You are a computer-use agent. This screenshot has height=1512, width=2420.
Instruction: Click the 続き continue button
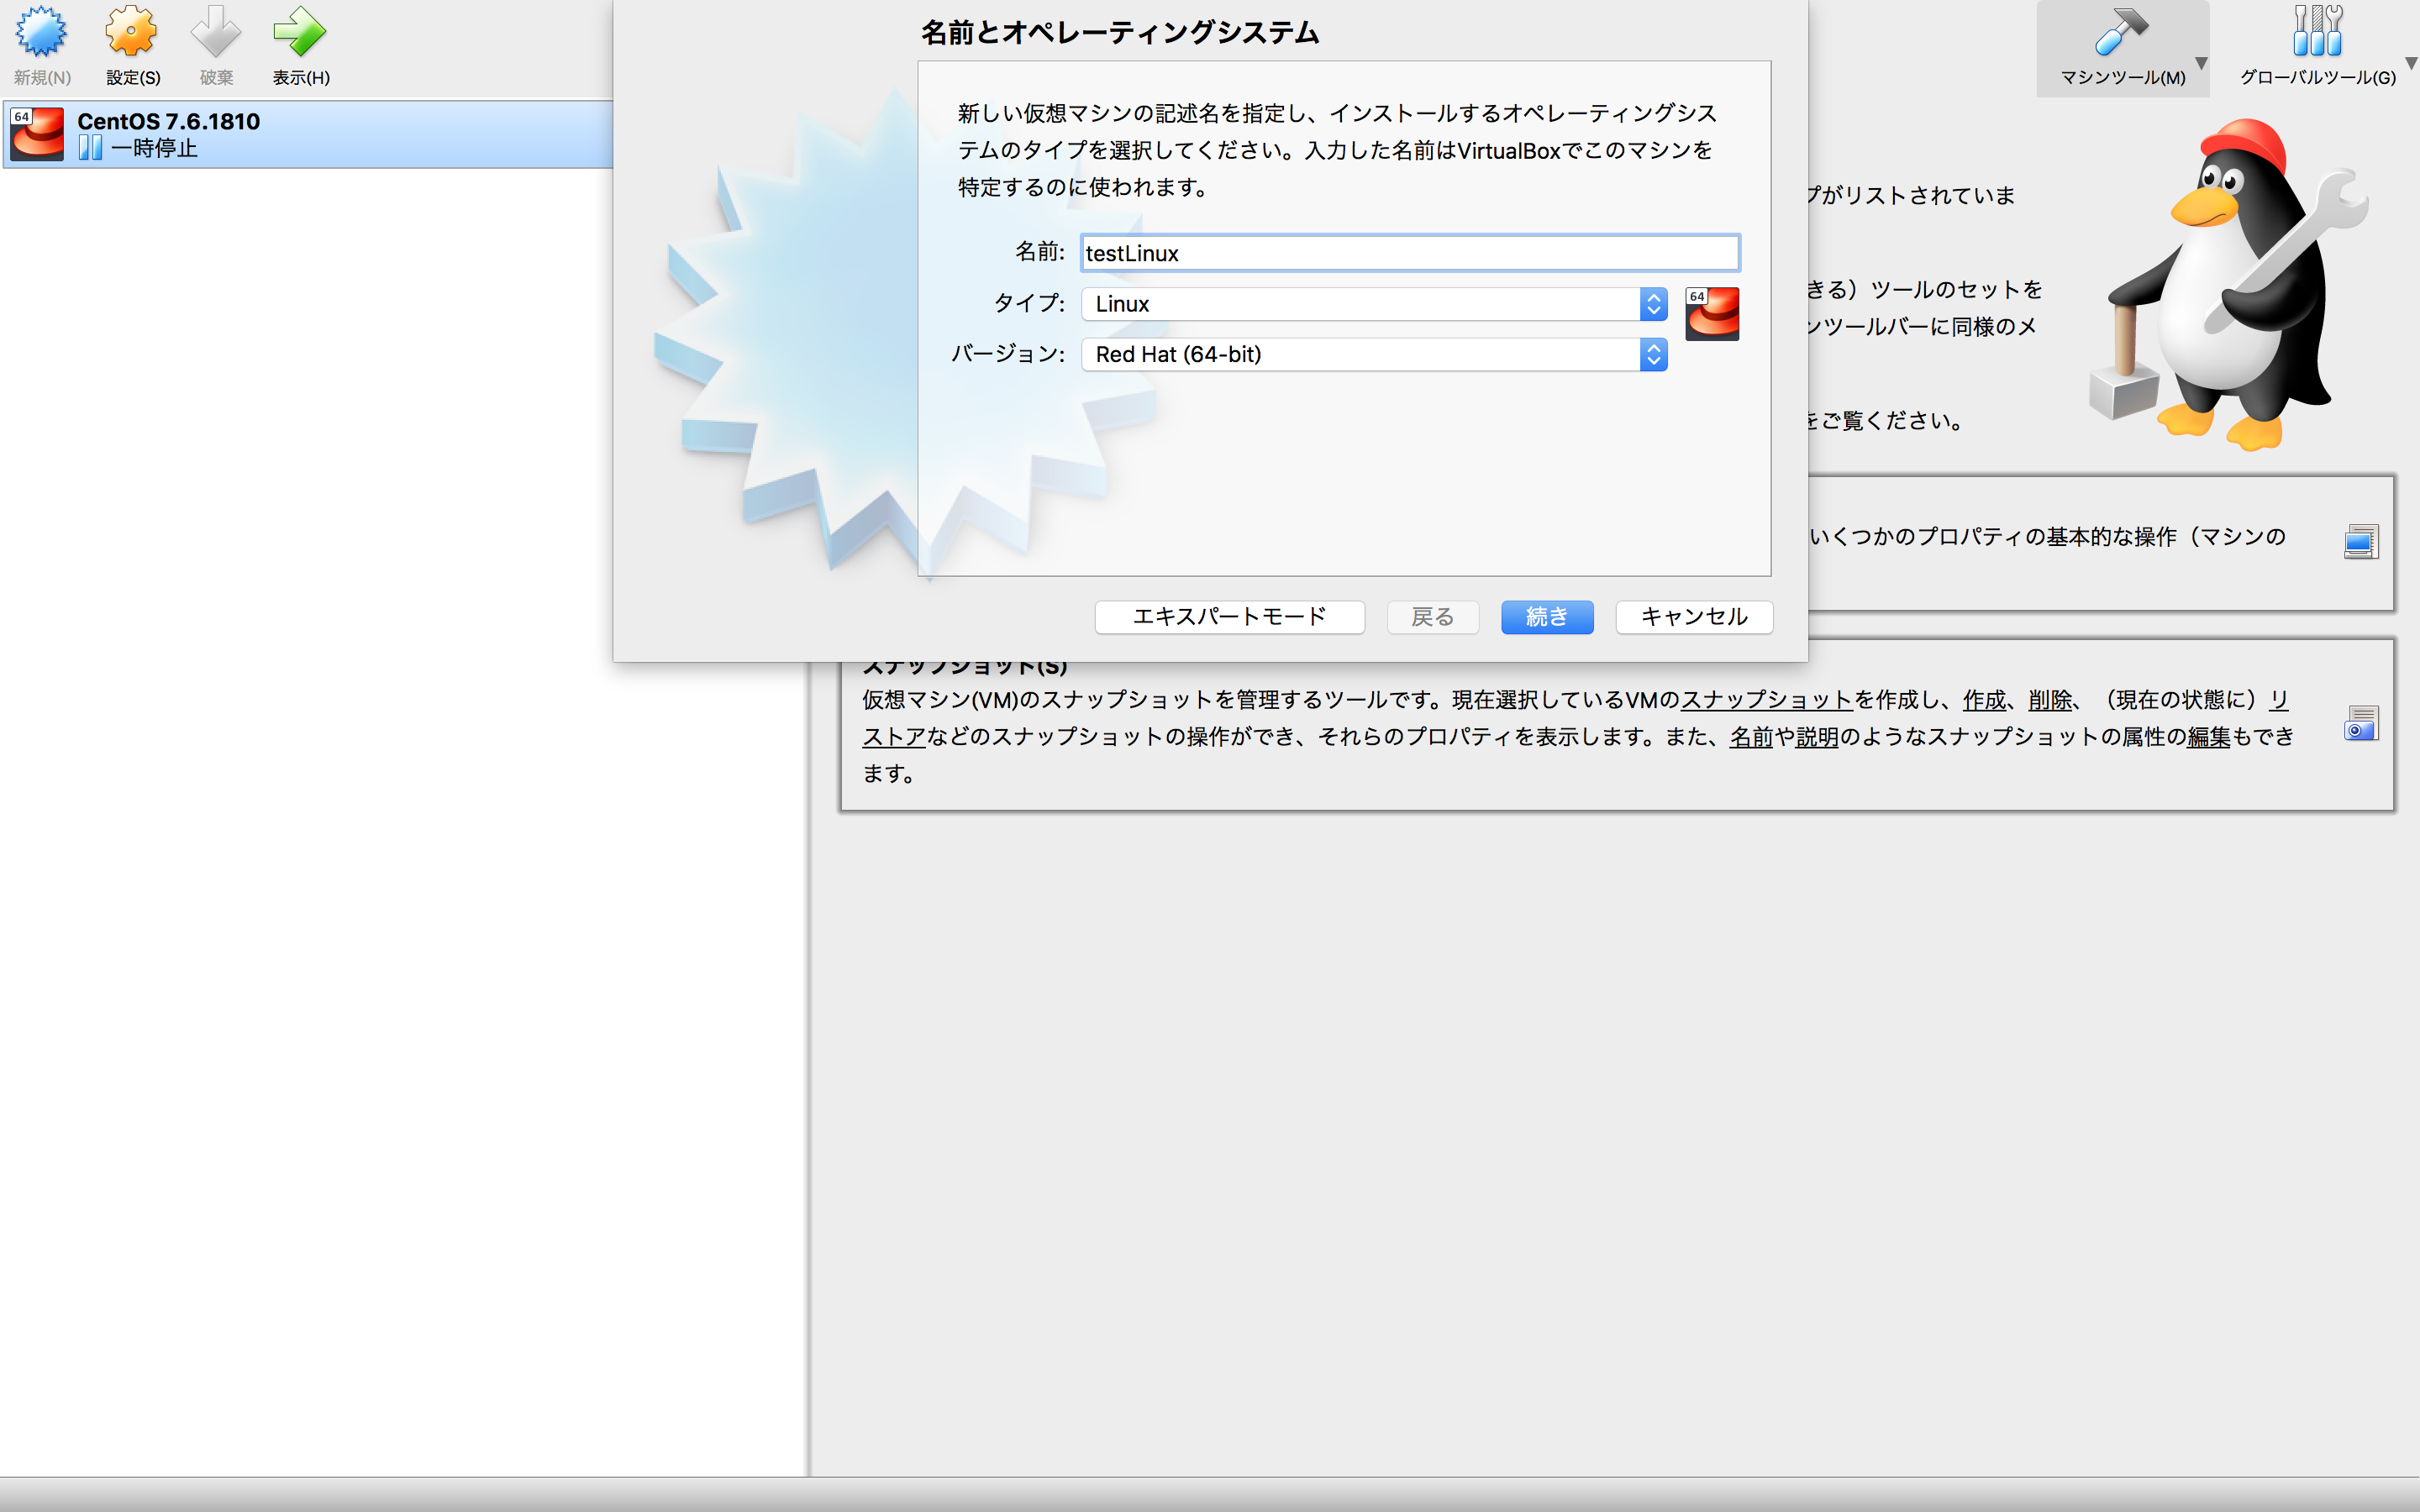[x=1547, y=617]
